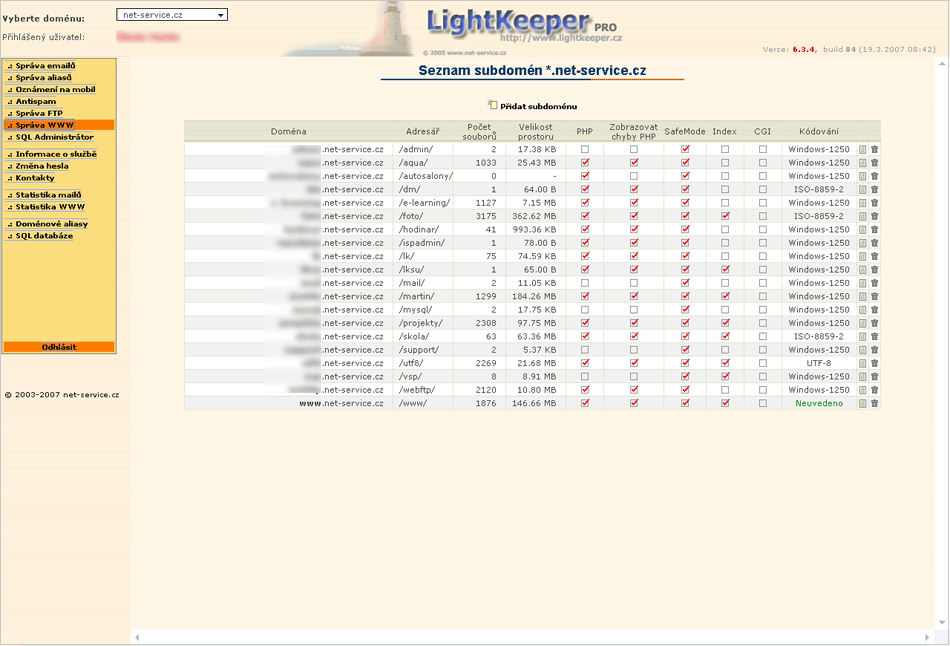950x646 pixels.
Task: Enable CGI for the /www/ row
Action: [x=763, y=403]
